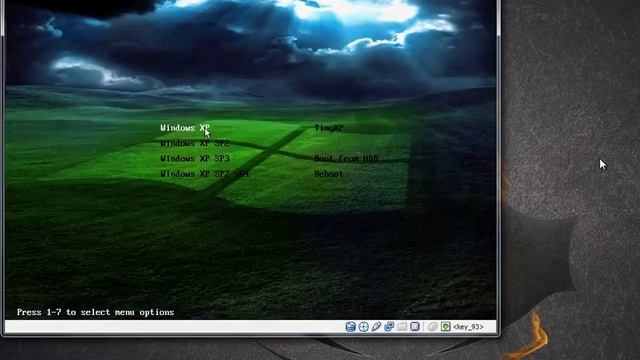Select the TinyXP boot option
The height and width of the screenshot is (360, 640).
[329, 128]
